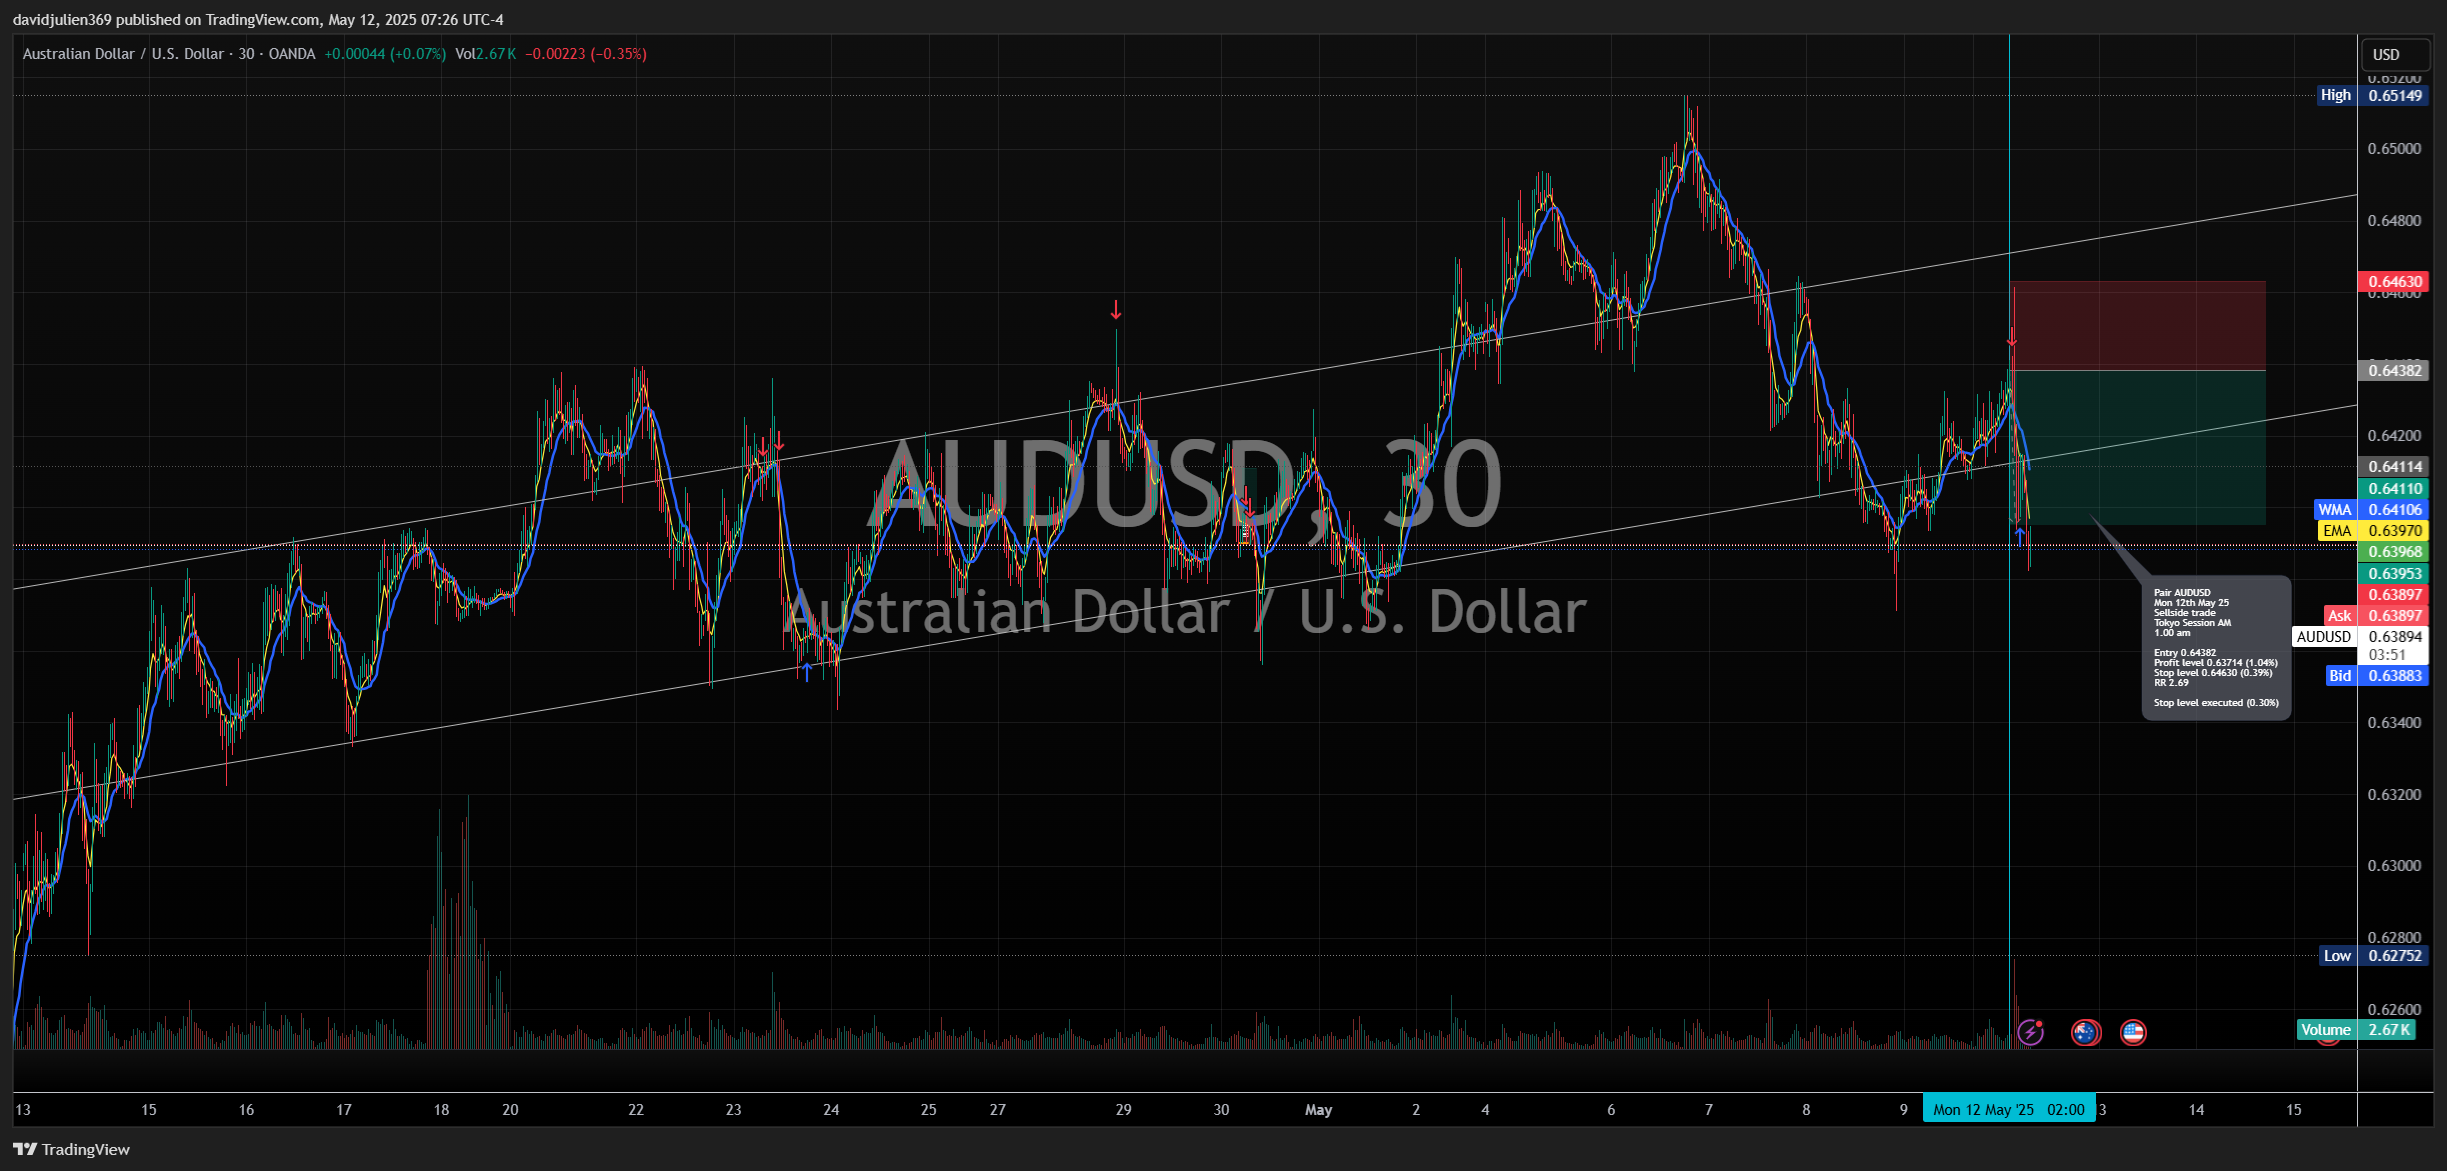Click the WMA 0.64106 indicator label
2447x1171 pixels.
pos(2371,509)
